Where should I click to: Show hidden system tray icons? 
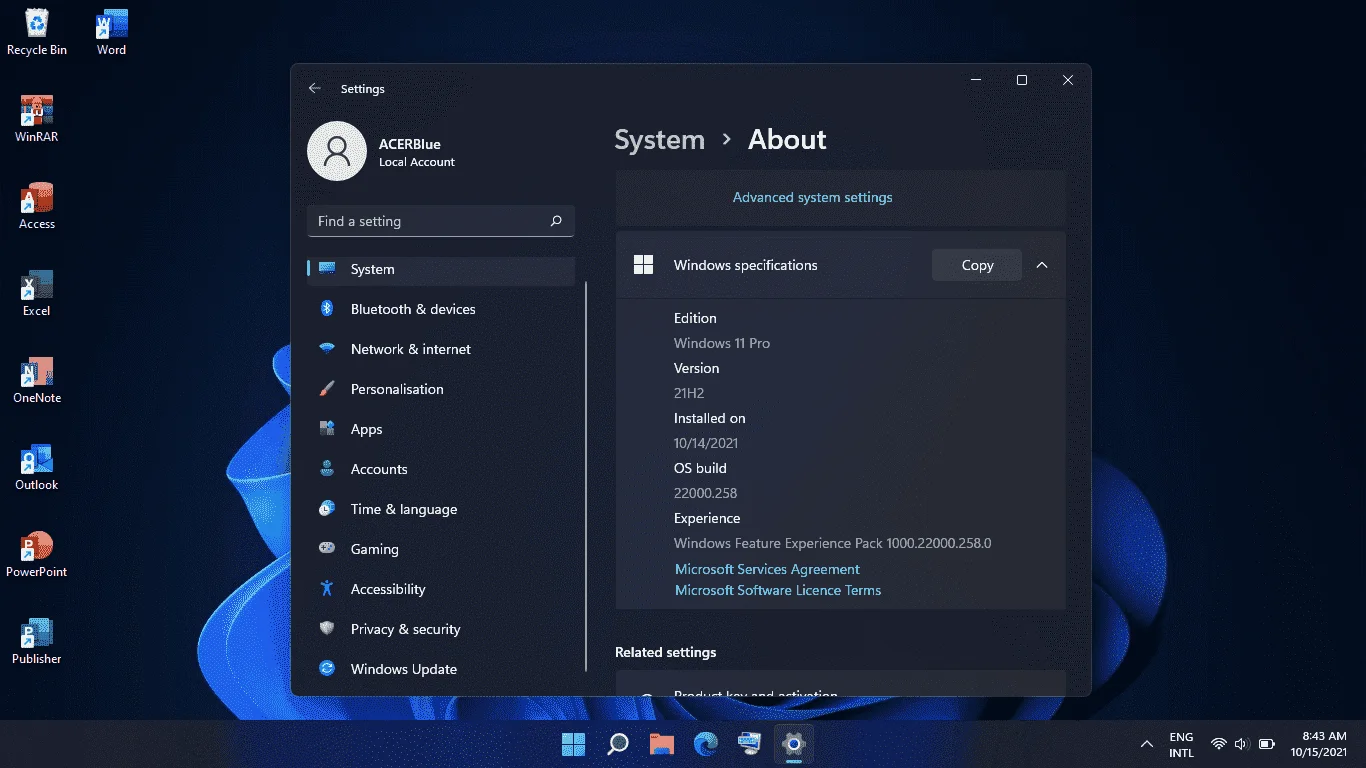pos(1147,744)
